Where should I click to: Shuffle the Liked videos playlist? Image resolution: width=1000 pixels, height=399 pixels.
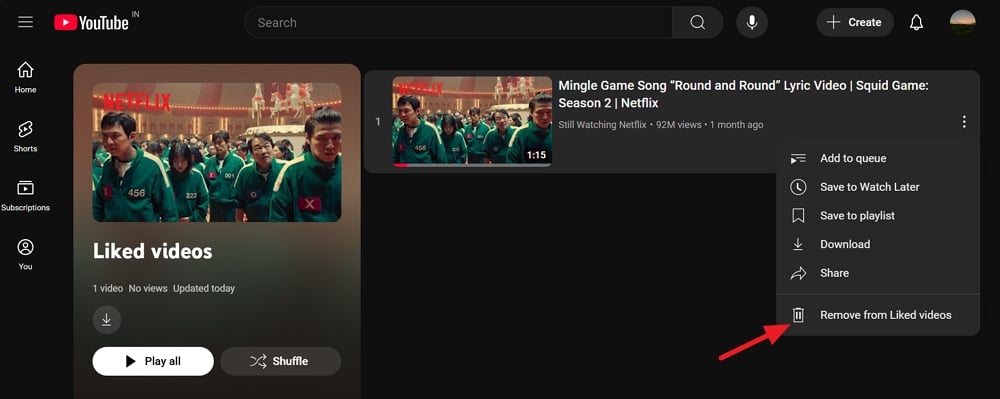point(281,361)
